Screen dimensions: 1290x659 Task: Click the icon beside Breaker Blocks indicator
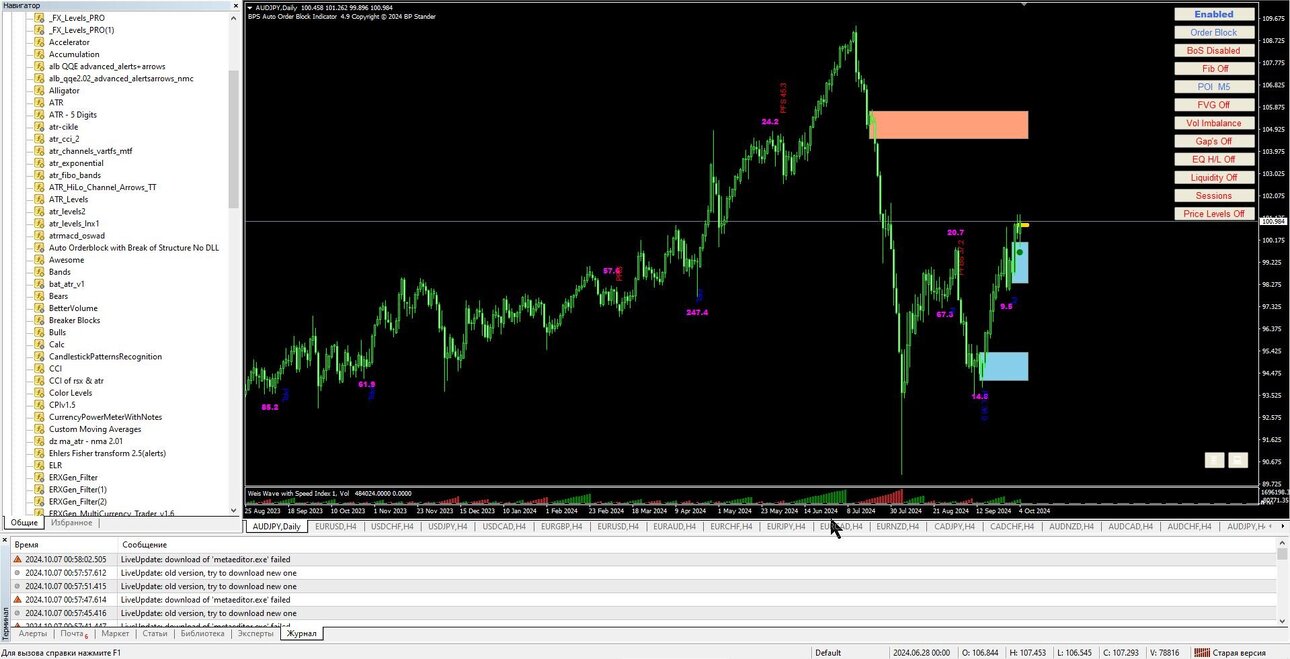click(39, 321)
